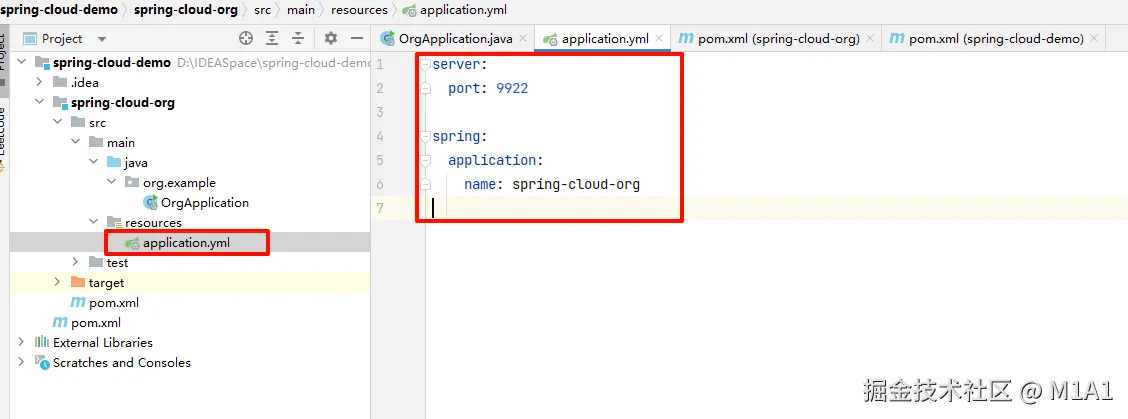Collapse the spring-cloud-org module
The image size is (1128, 419).
[40, 102]
